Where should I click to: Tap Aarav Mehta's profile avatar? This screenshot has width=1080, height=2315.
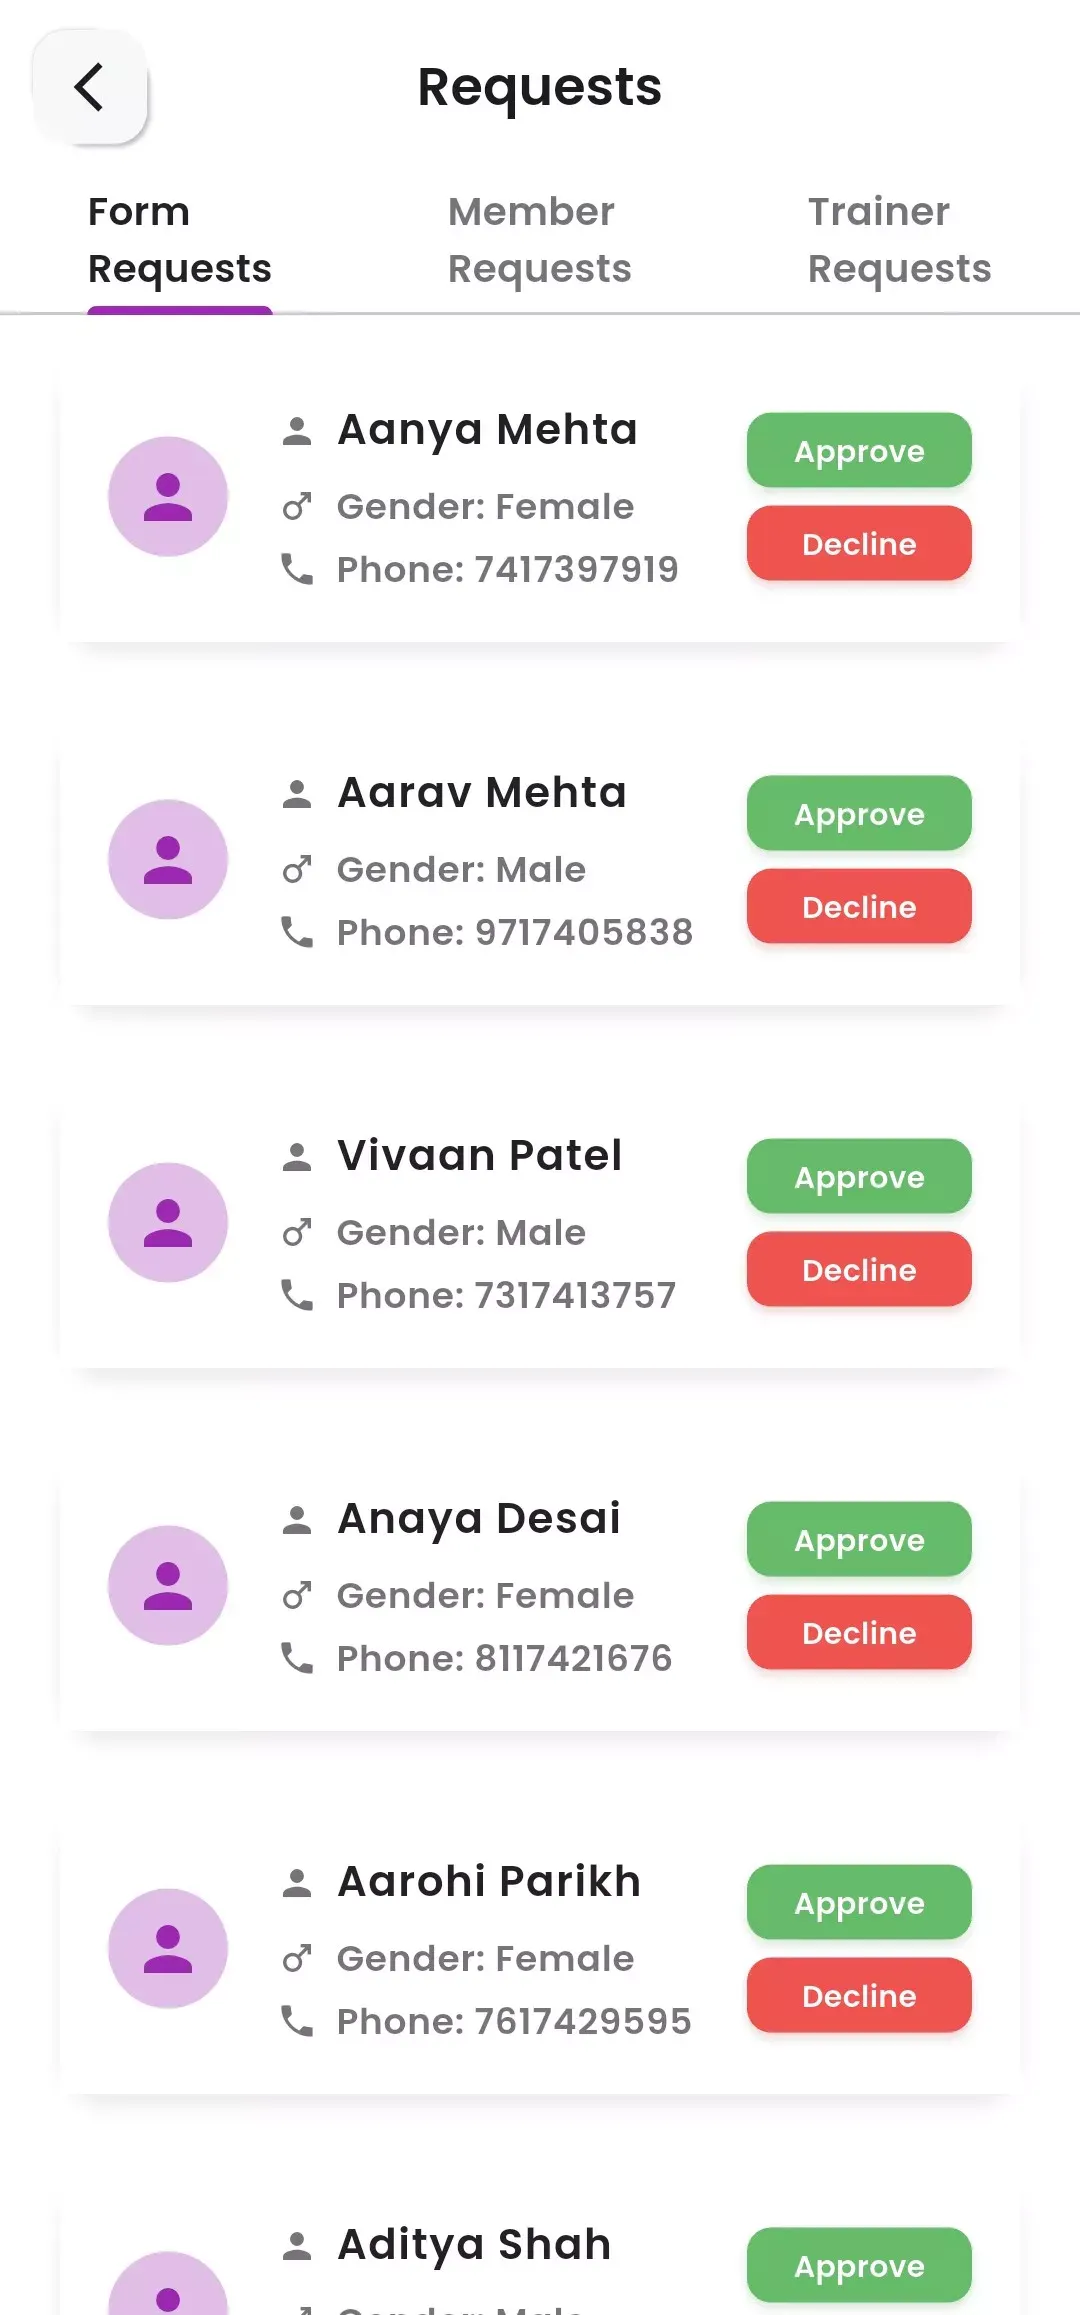click(x=168, y=860)
